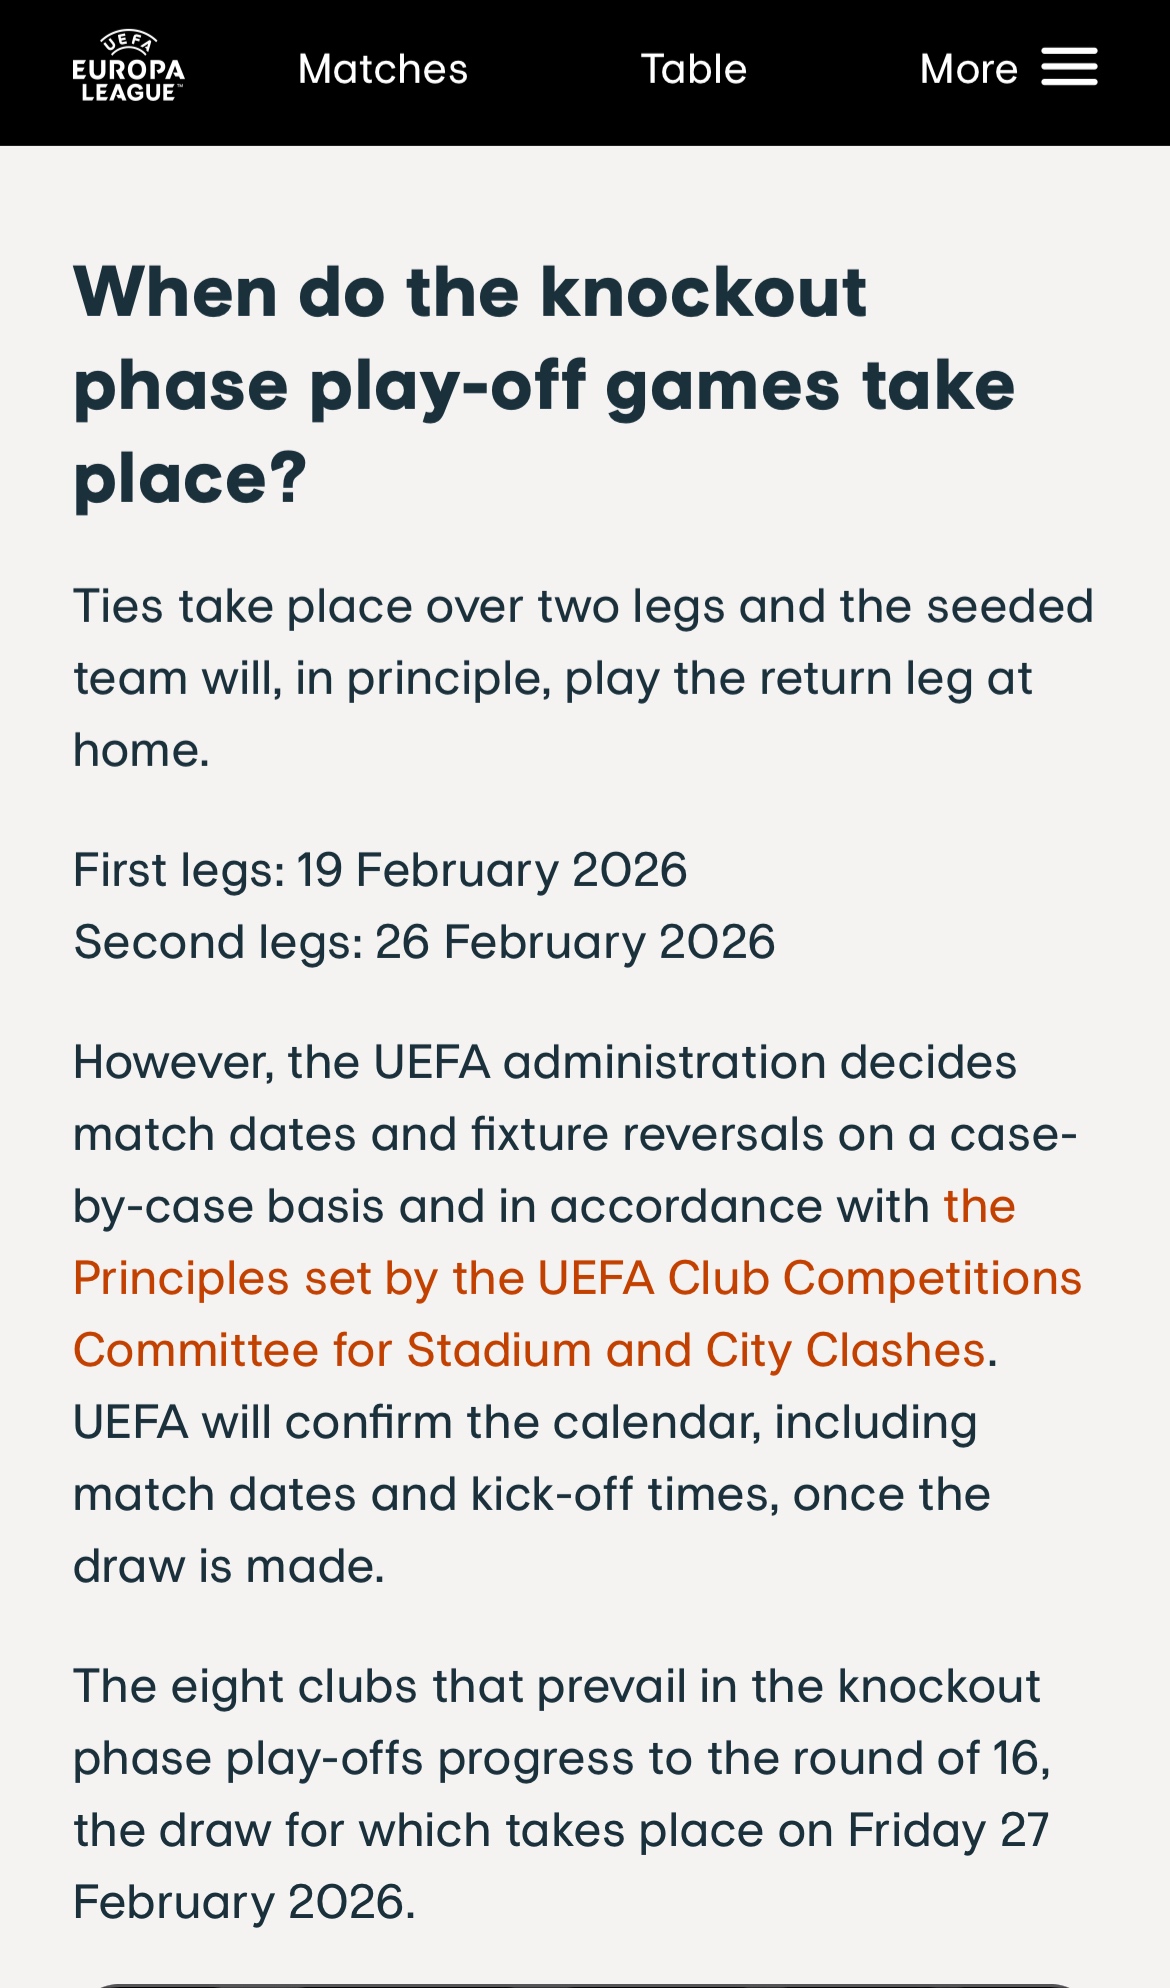Click 'draw is made.' text
1170x1988 pixels.
tap(229, 1567)
